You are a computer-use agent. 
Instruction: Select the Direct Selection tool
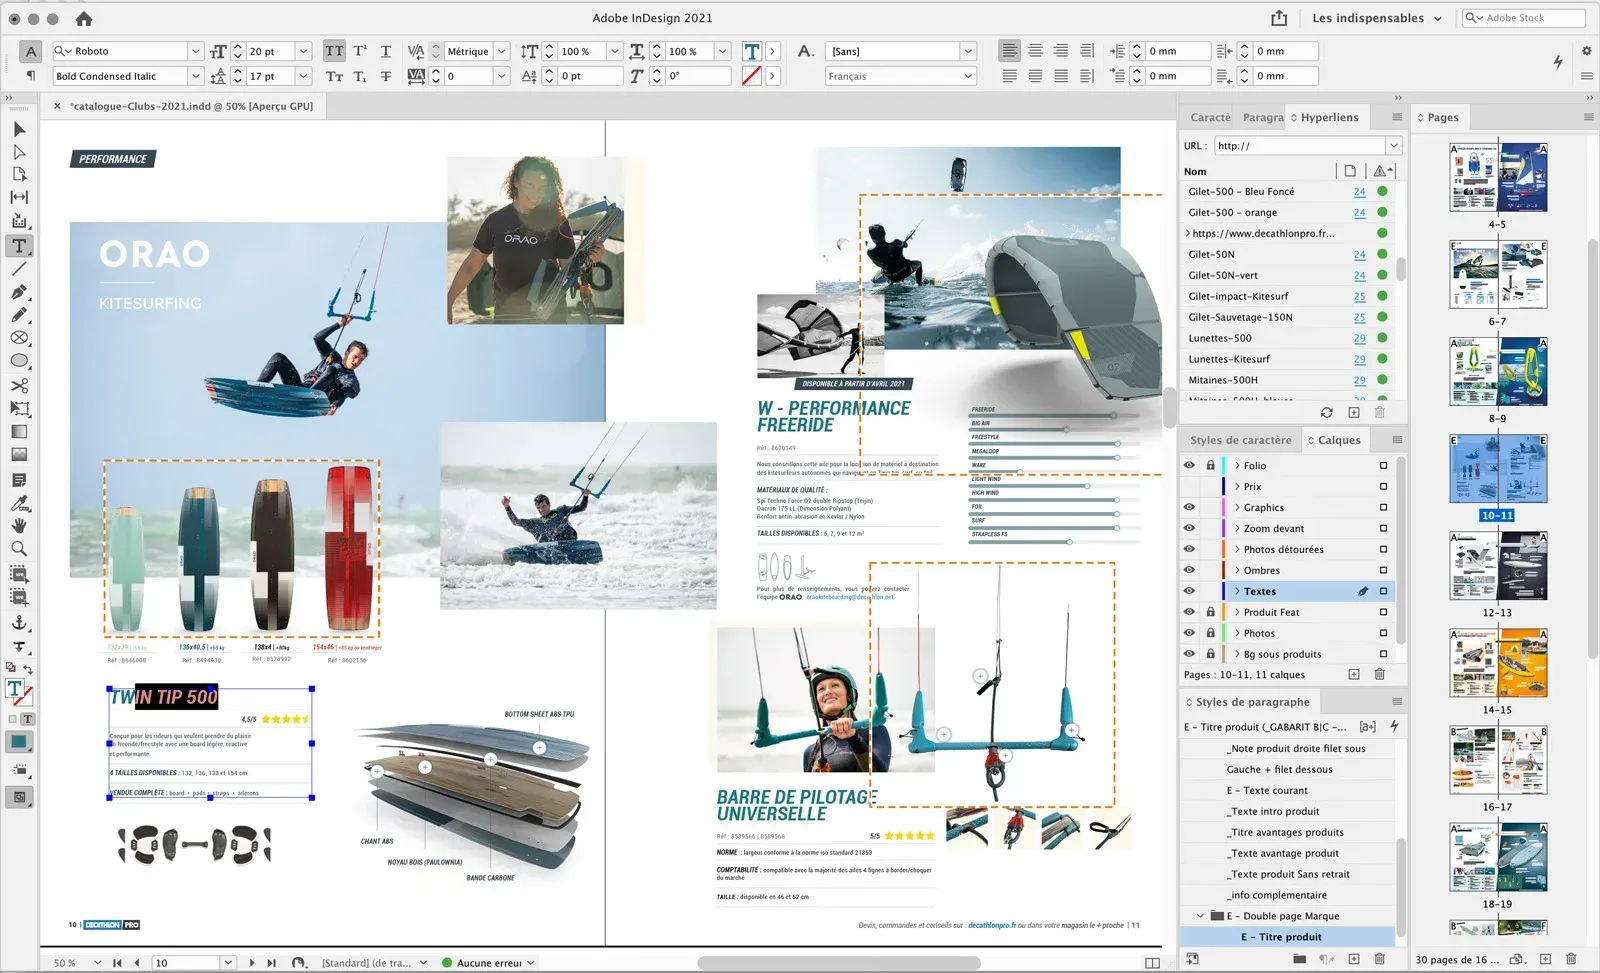[19, 152]
